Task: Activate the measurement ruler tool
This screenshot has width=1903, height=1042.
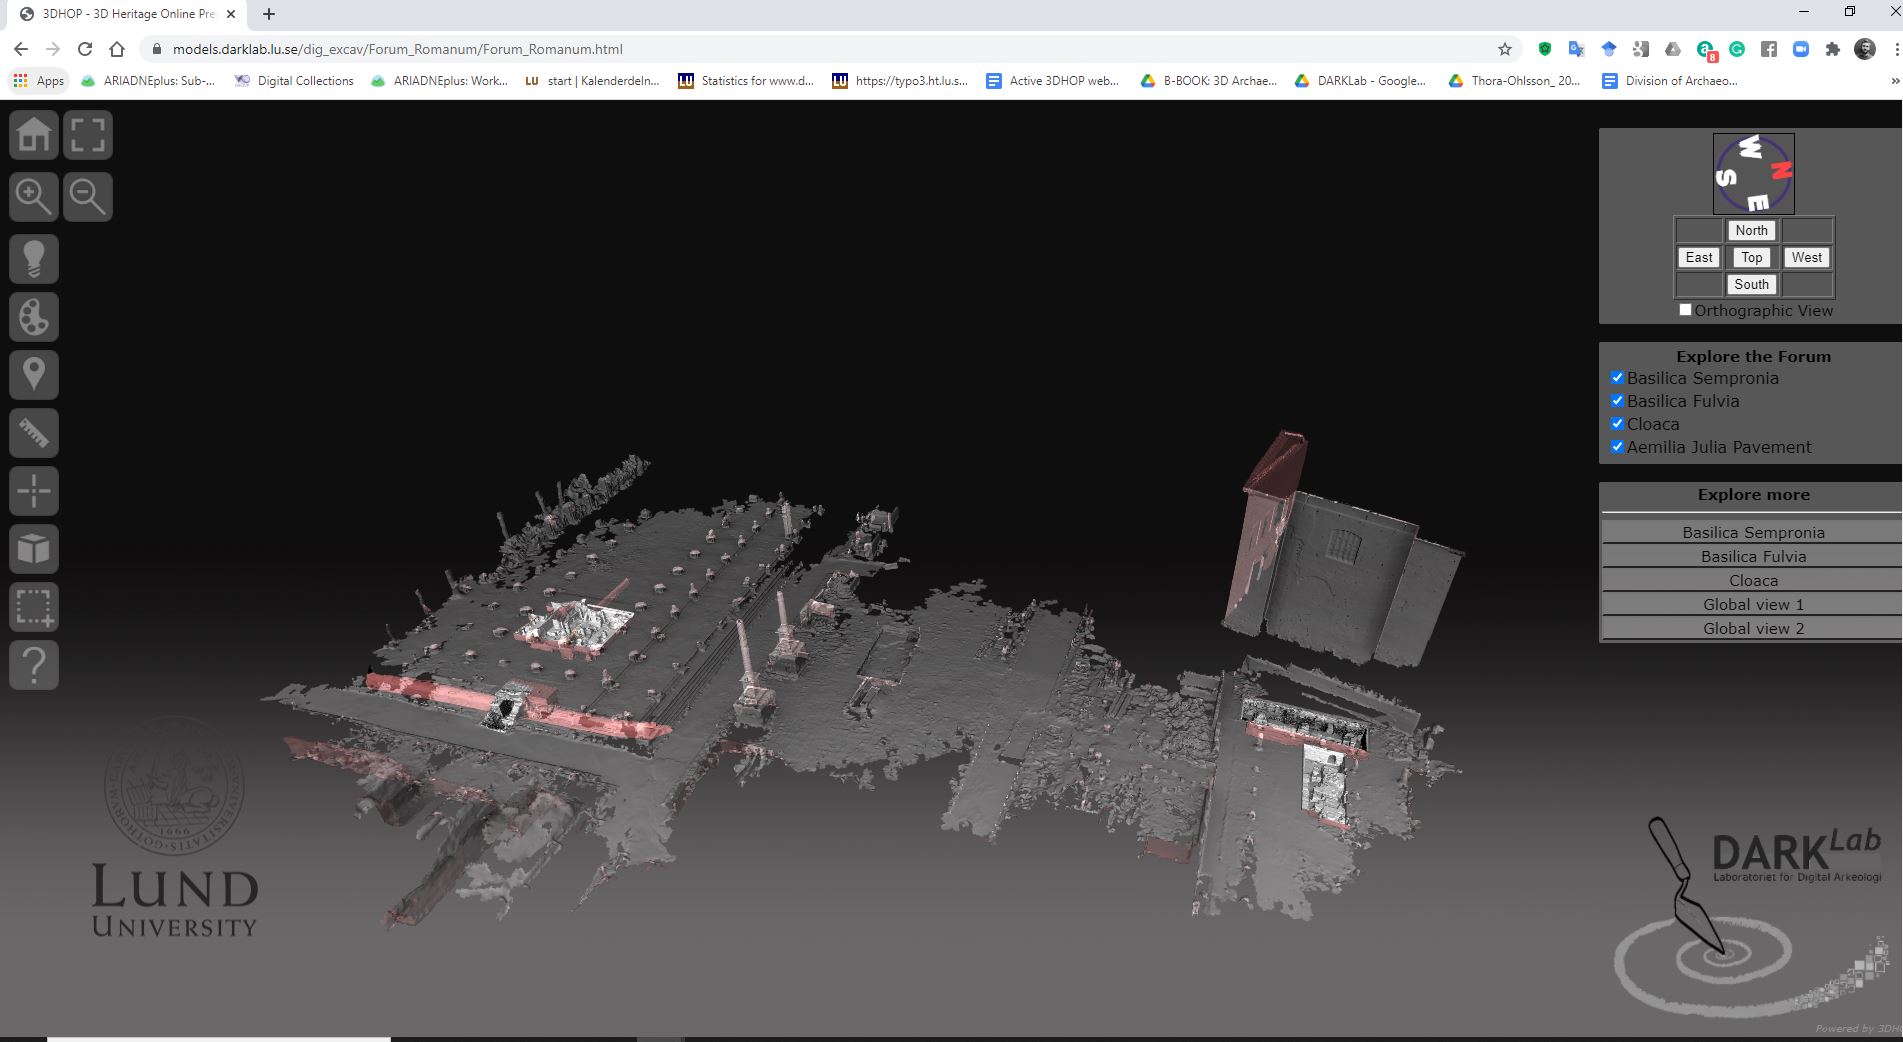Action: (x=34, y=433)
